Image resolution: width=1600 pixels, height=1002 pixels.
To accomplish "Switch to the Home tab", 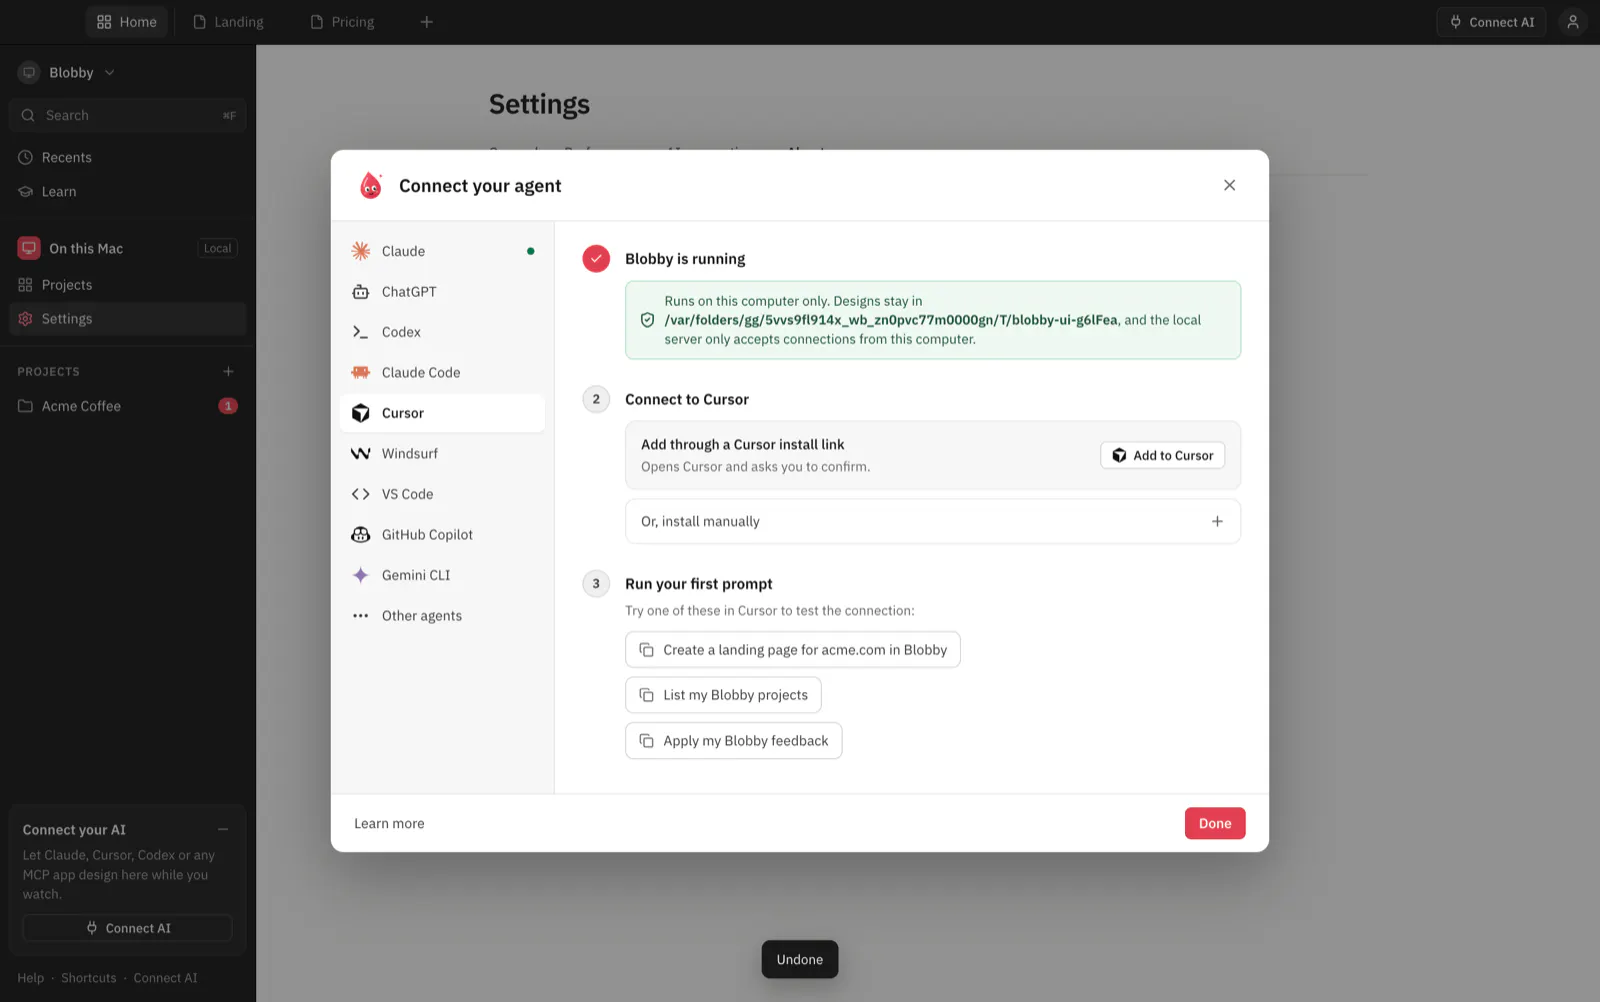I will coord(127,22).
